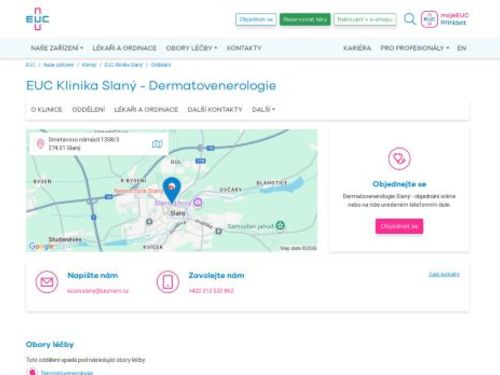Expand the OBORY LÉČBY dropdown
The image size is (500, 375).
click(192, 48)
